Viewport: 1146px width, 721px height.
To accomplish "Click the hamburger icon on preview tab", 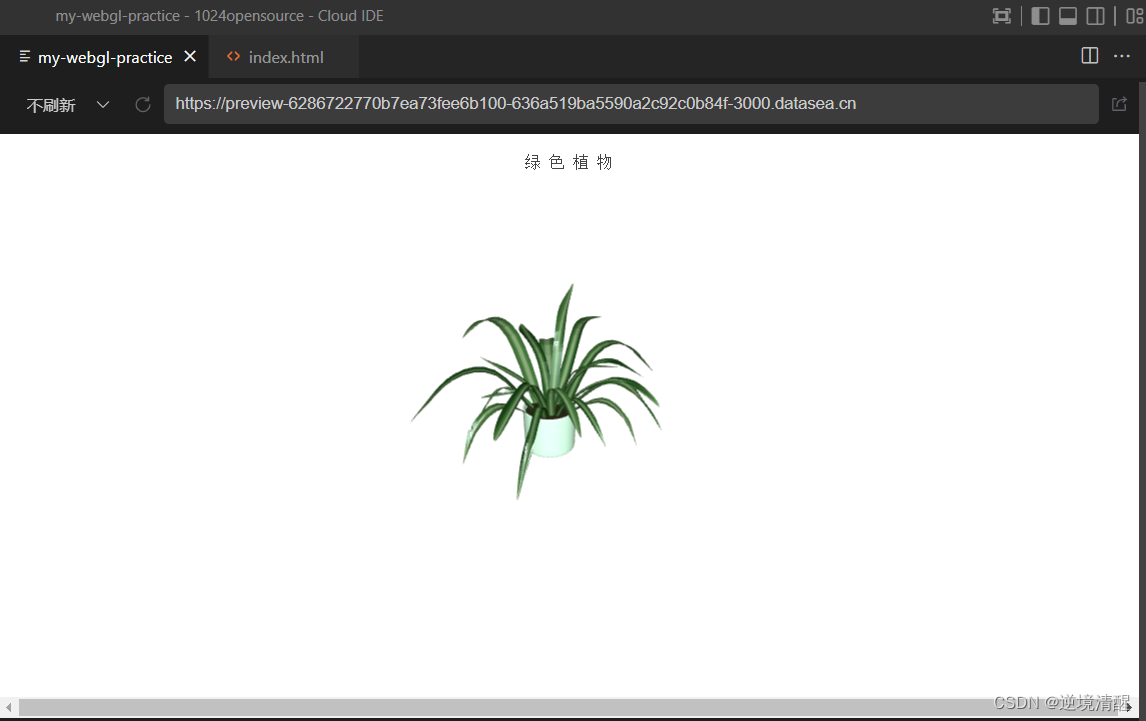I will coord(23,56).
